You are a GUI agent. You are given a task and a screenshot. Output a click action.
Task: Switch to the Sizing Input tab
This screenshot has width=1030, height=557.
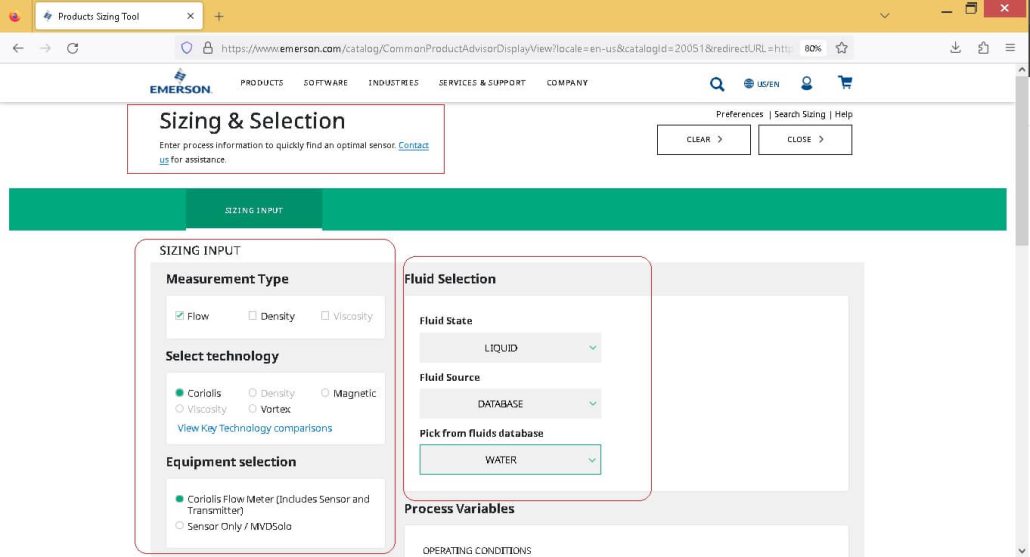(254, 210)
